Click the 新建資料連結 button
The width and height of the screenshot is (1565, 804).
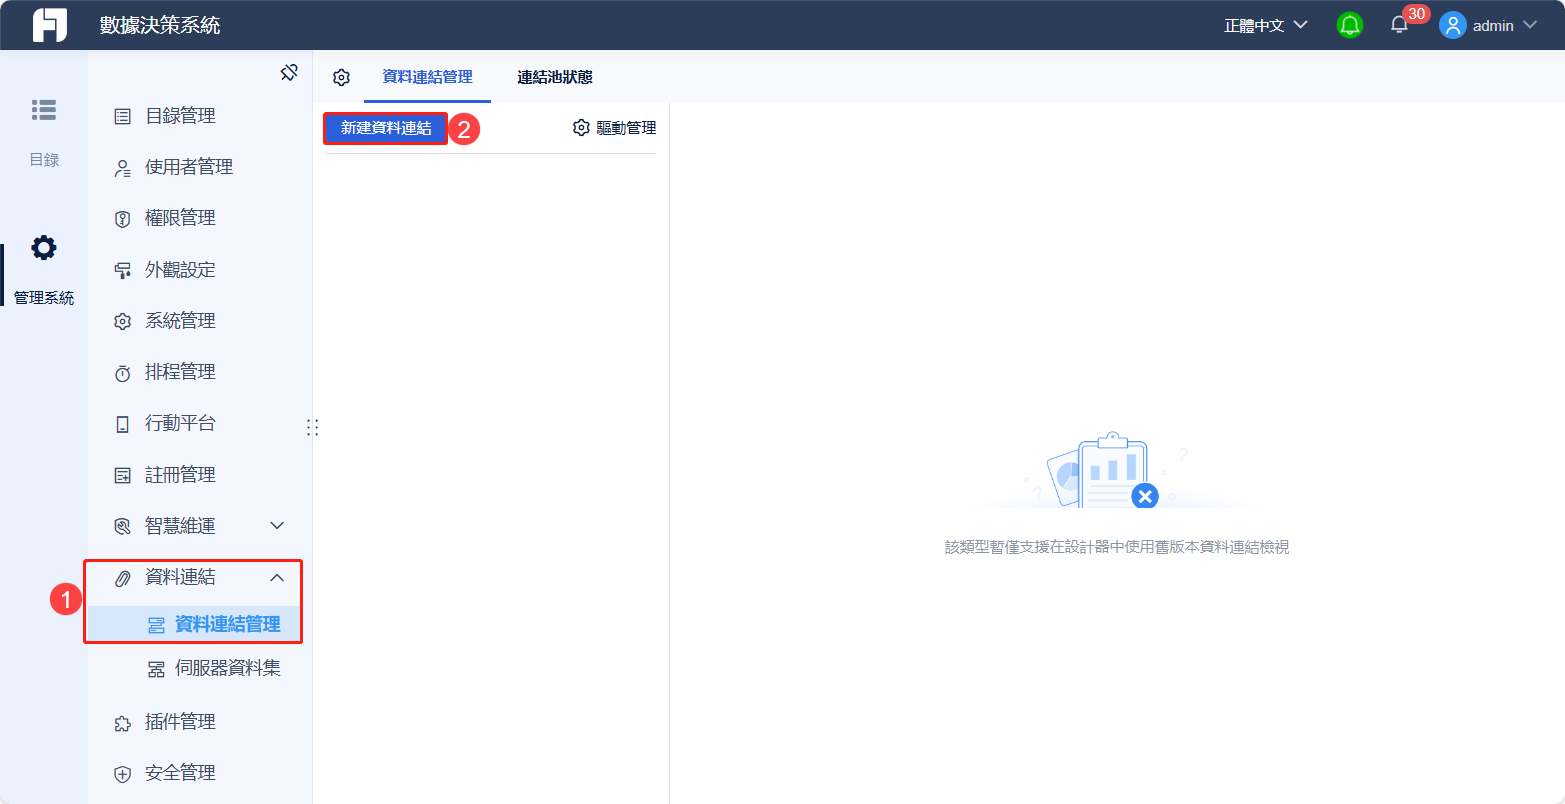(x=385, y=128)
